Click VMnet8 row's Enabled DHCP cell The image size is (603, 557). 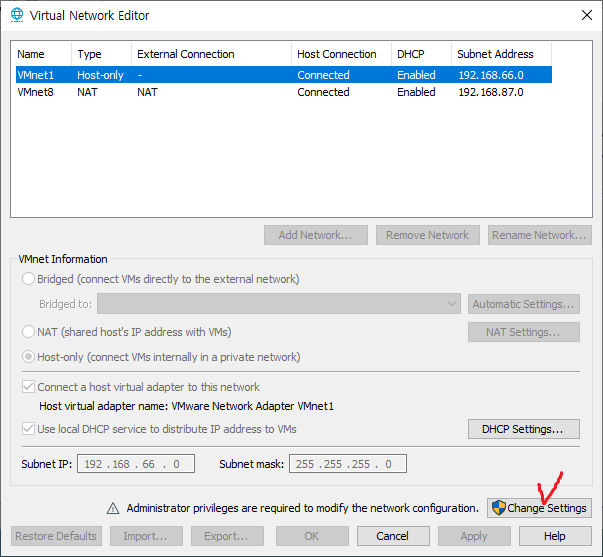416,92
